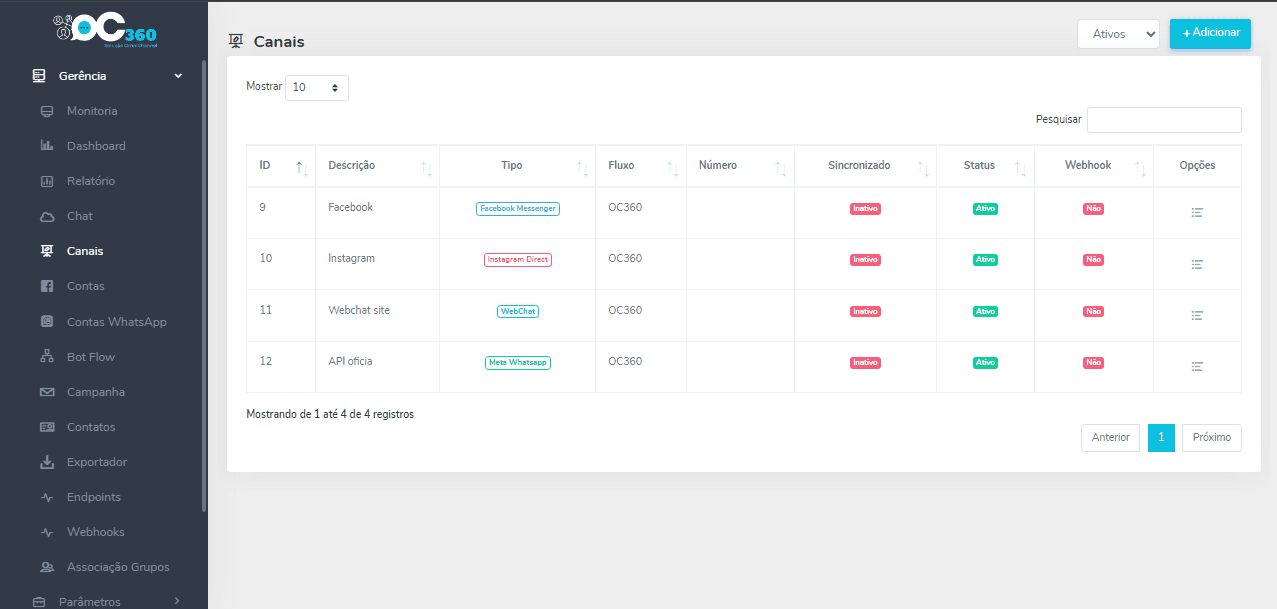The image size is (1277, 609).
Task: Click the Dashboard bar chart icon
Action: click(x=47, y=146)
